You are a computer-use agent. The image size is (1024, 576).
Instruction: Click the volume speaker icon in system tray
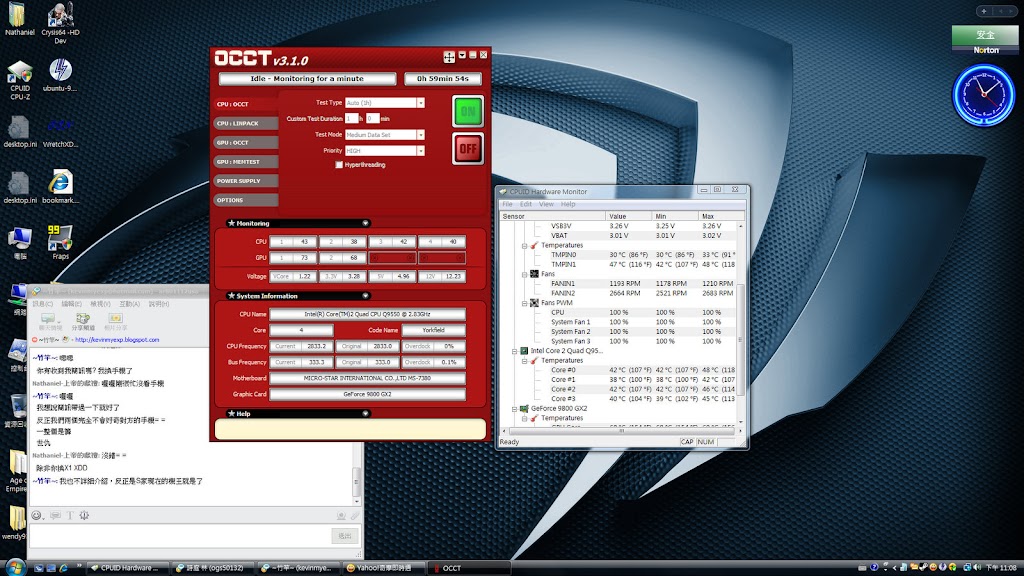pyautogui.click(x=978, y=568)
